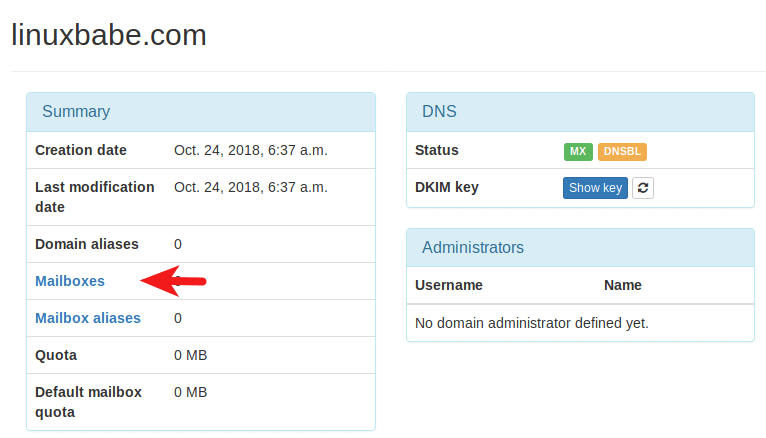Click the DKIM key label
Image resolution: width=766 pixels, height=438 pixels.
click(447, 187)
